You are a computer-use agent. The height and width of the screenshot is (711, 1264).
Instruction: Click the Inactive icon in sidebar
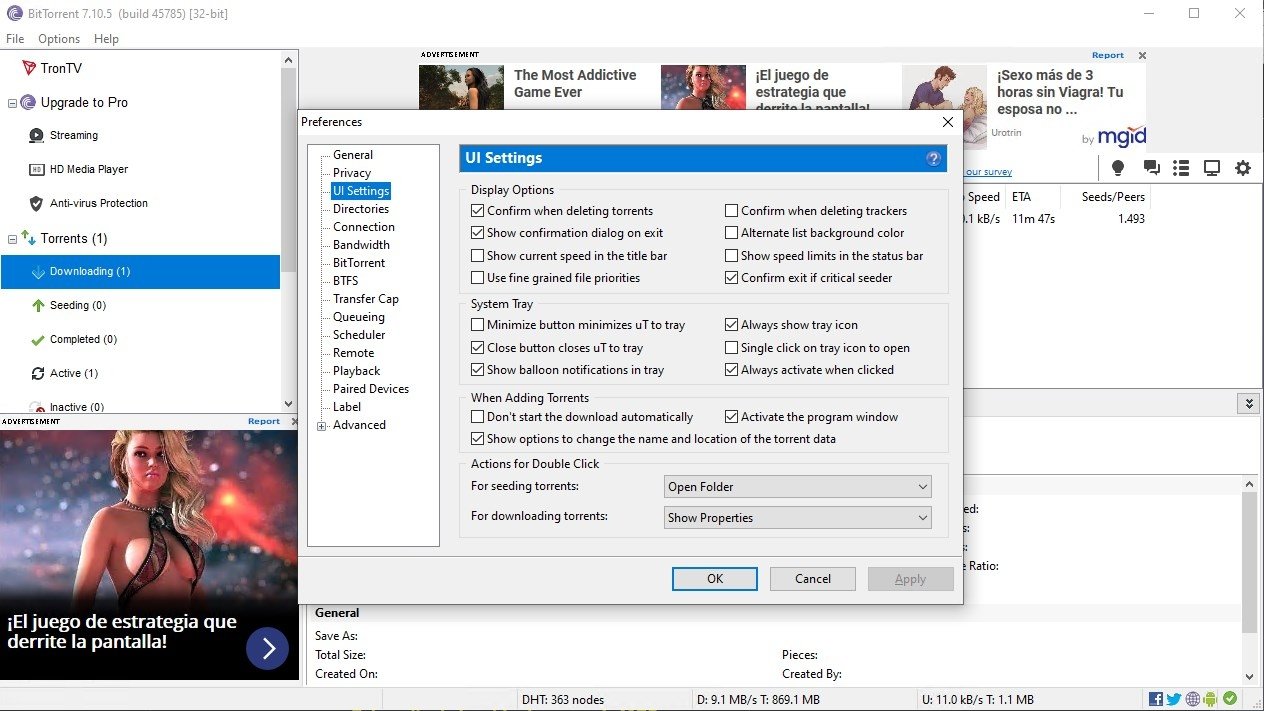tap(38, 406)
